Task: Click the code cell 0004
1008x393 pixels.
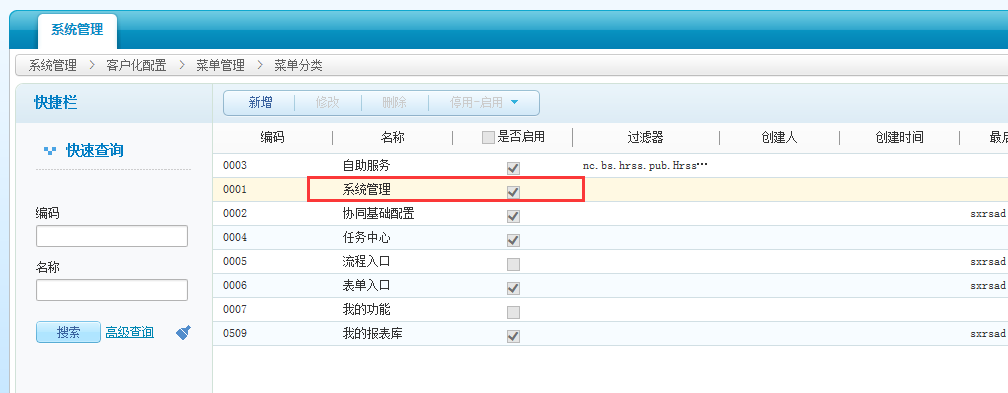Action: tap(235, 237)
